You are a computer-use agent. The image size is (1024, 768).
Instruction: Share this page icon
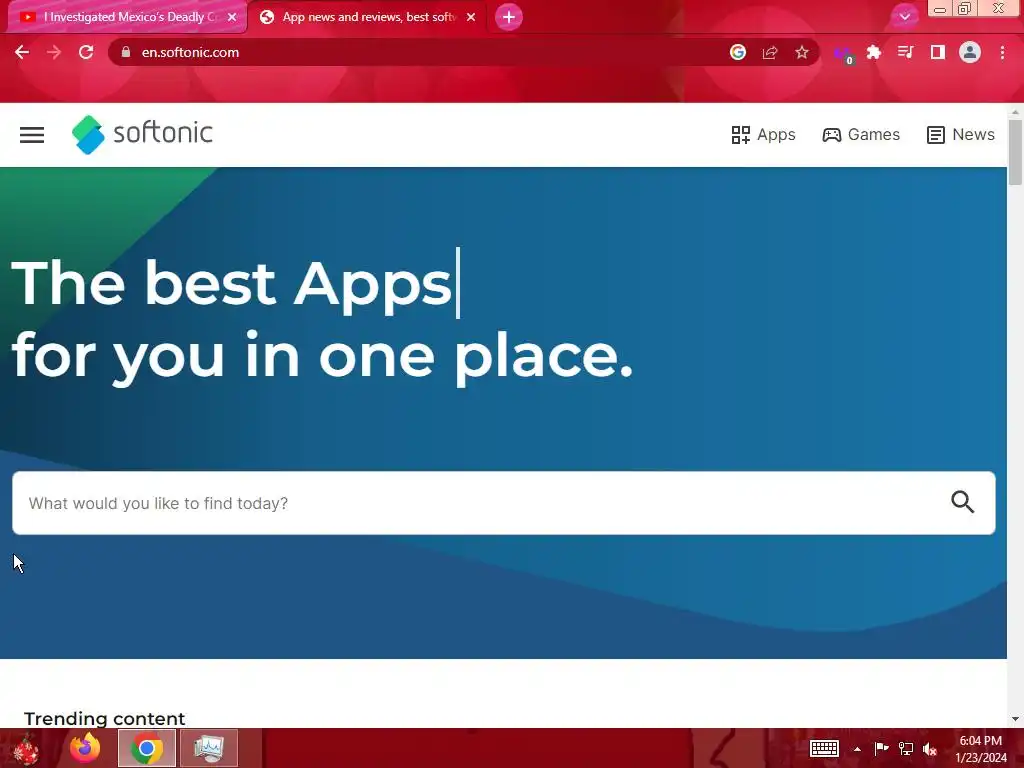coord(770,52)
